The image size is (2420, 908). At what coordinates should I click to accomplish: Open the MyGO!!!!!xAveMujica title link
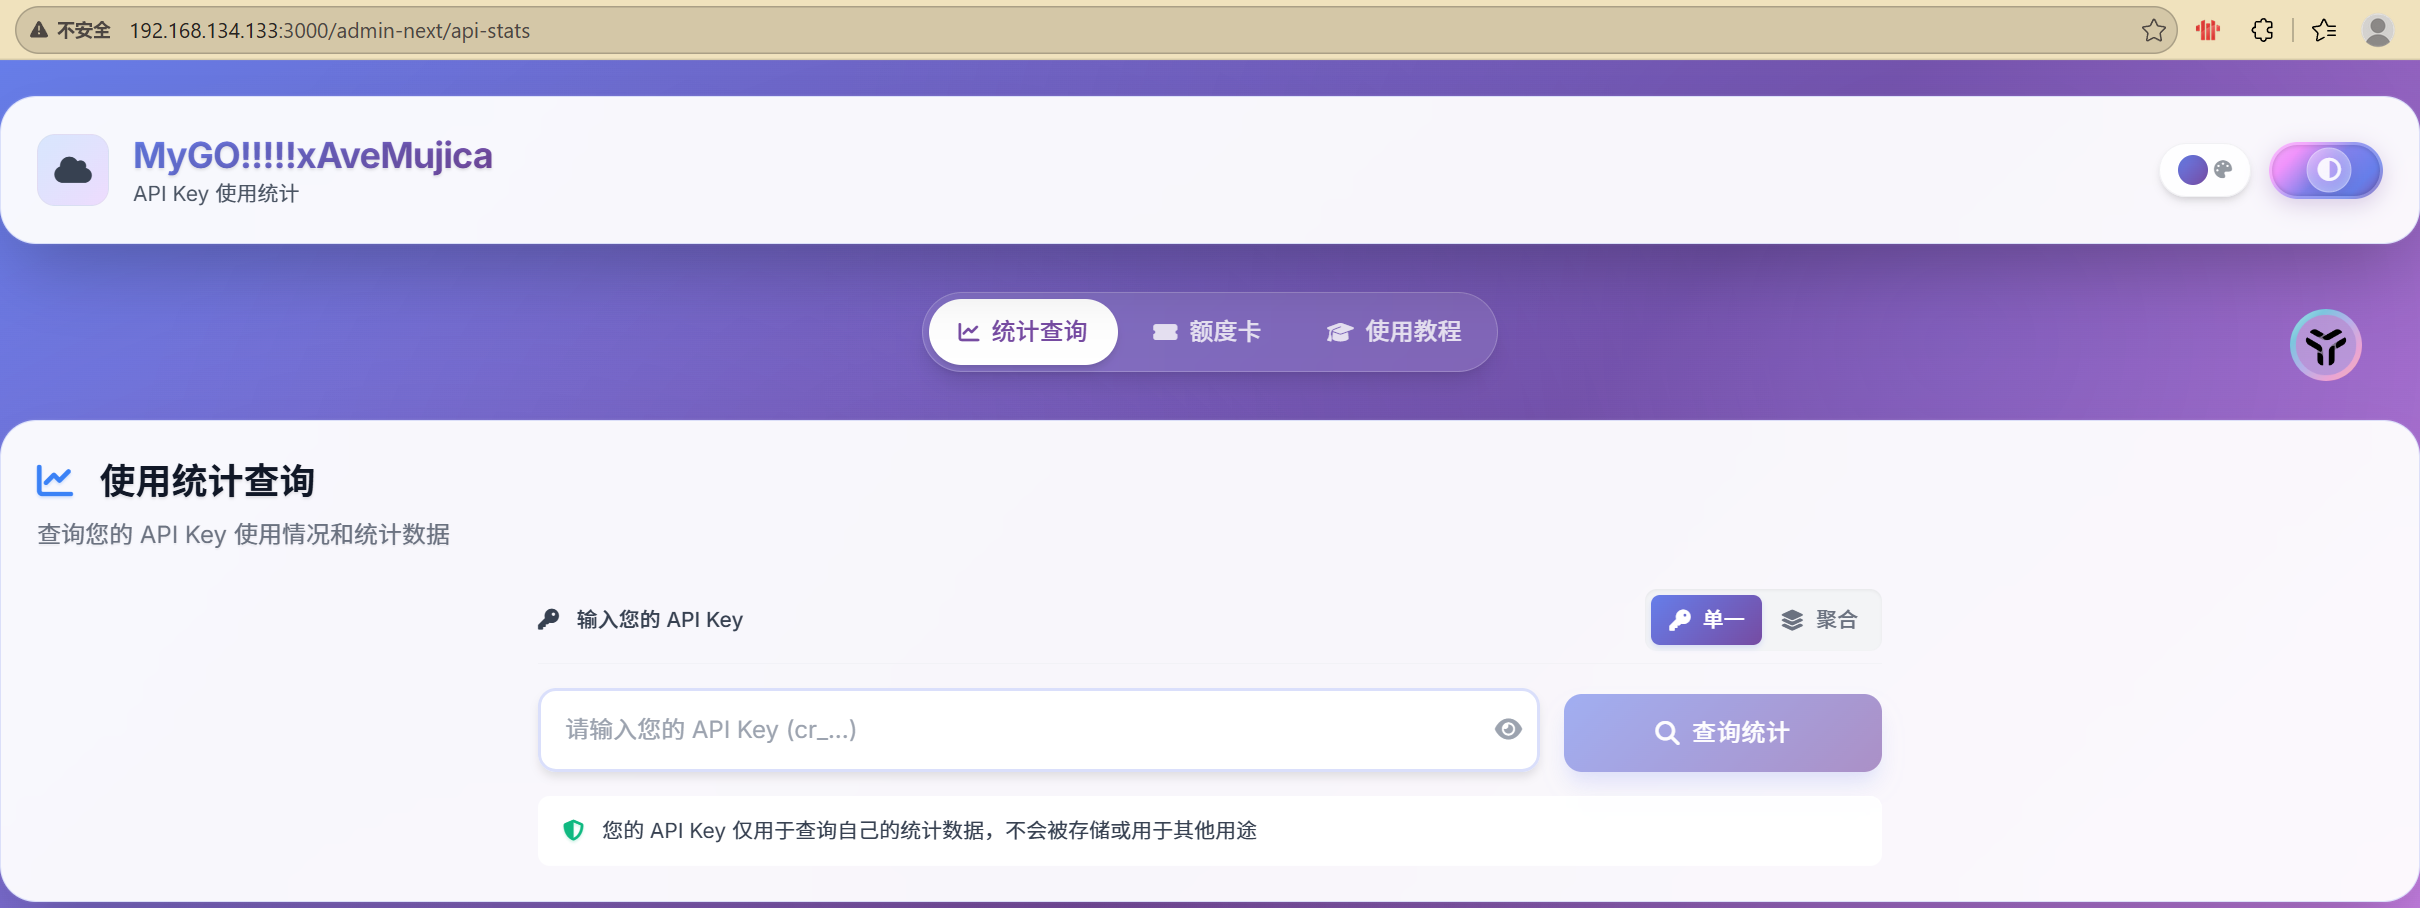click(313, 155)
